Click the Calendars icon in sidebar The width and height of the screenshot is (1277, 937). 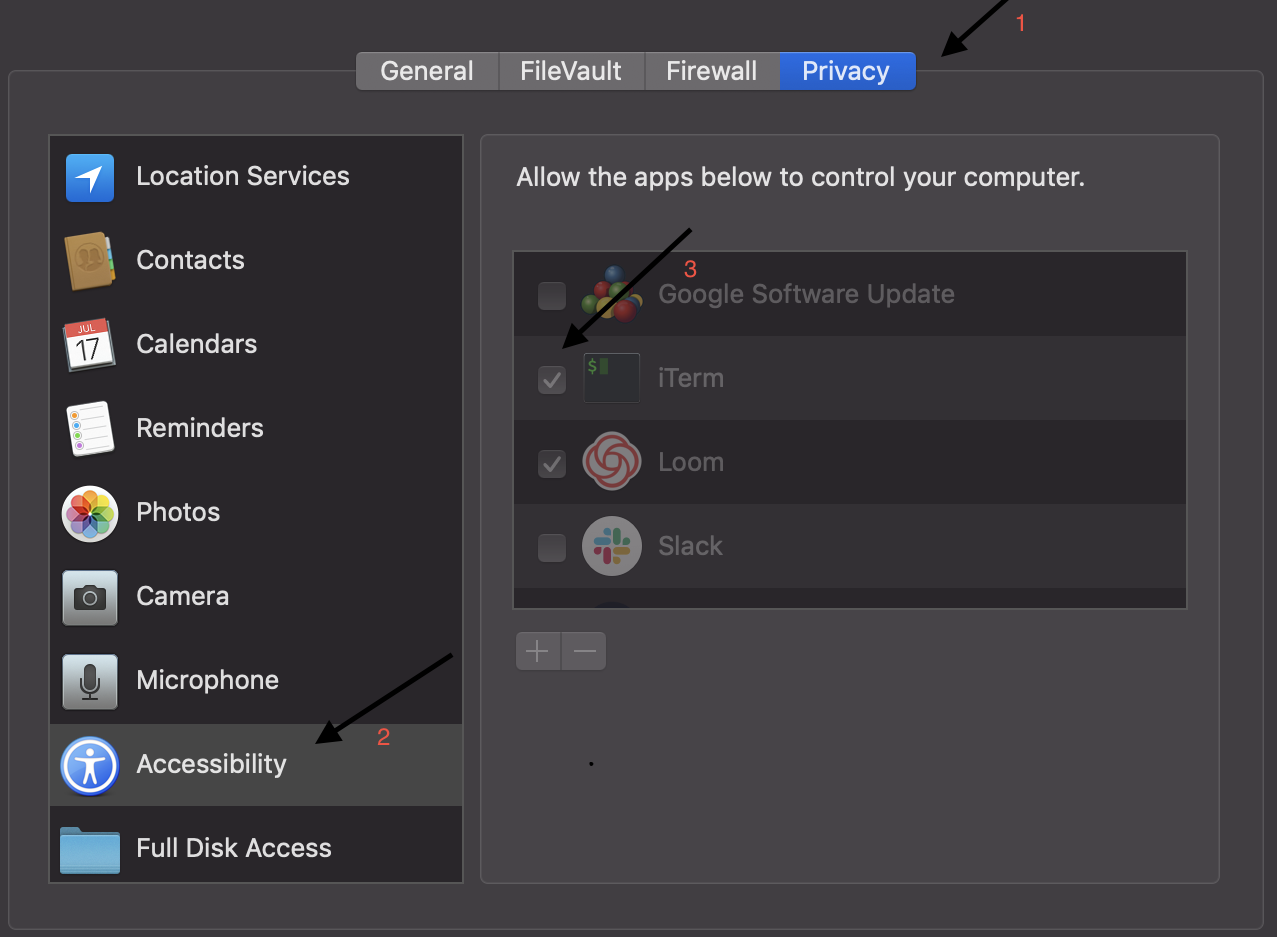pos(90,345)
